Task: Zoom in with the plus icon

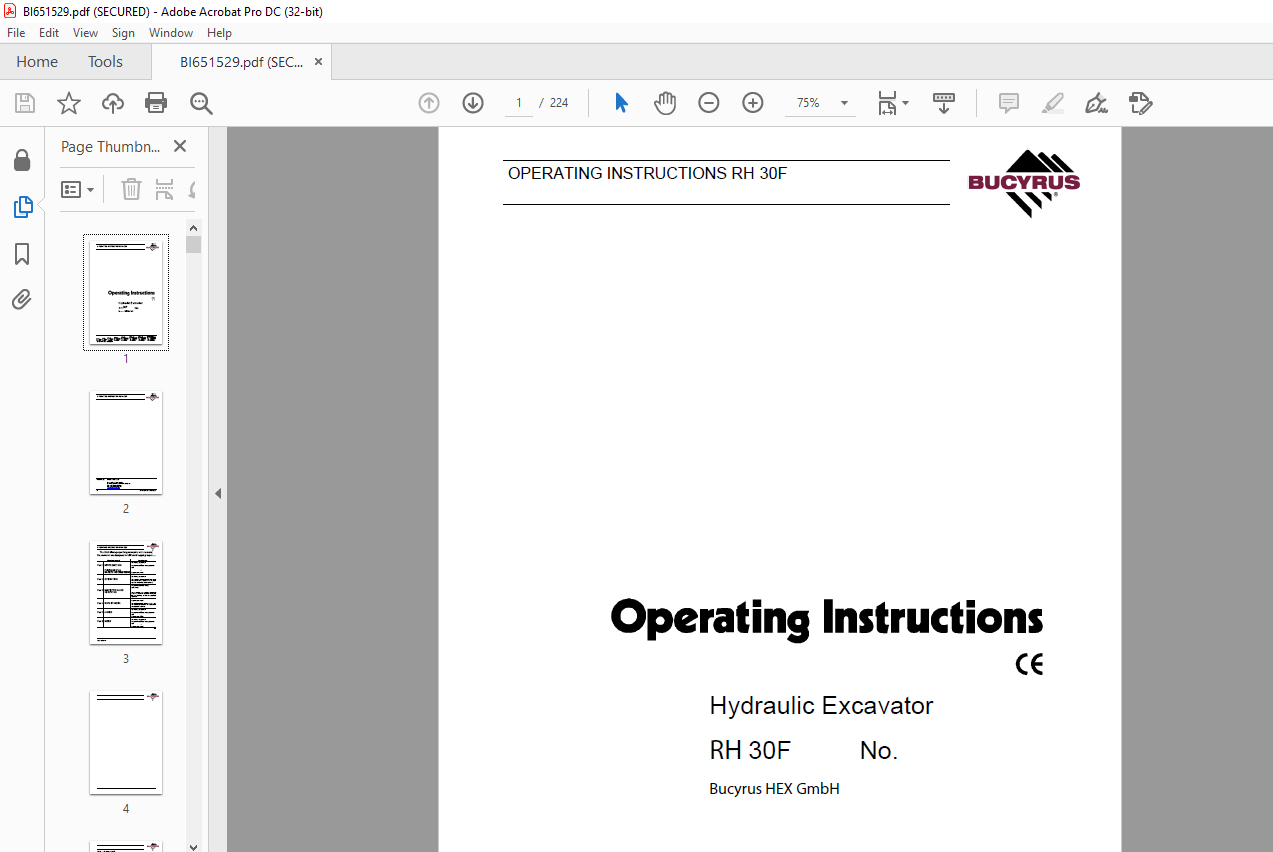Action: click(753, 103)
